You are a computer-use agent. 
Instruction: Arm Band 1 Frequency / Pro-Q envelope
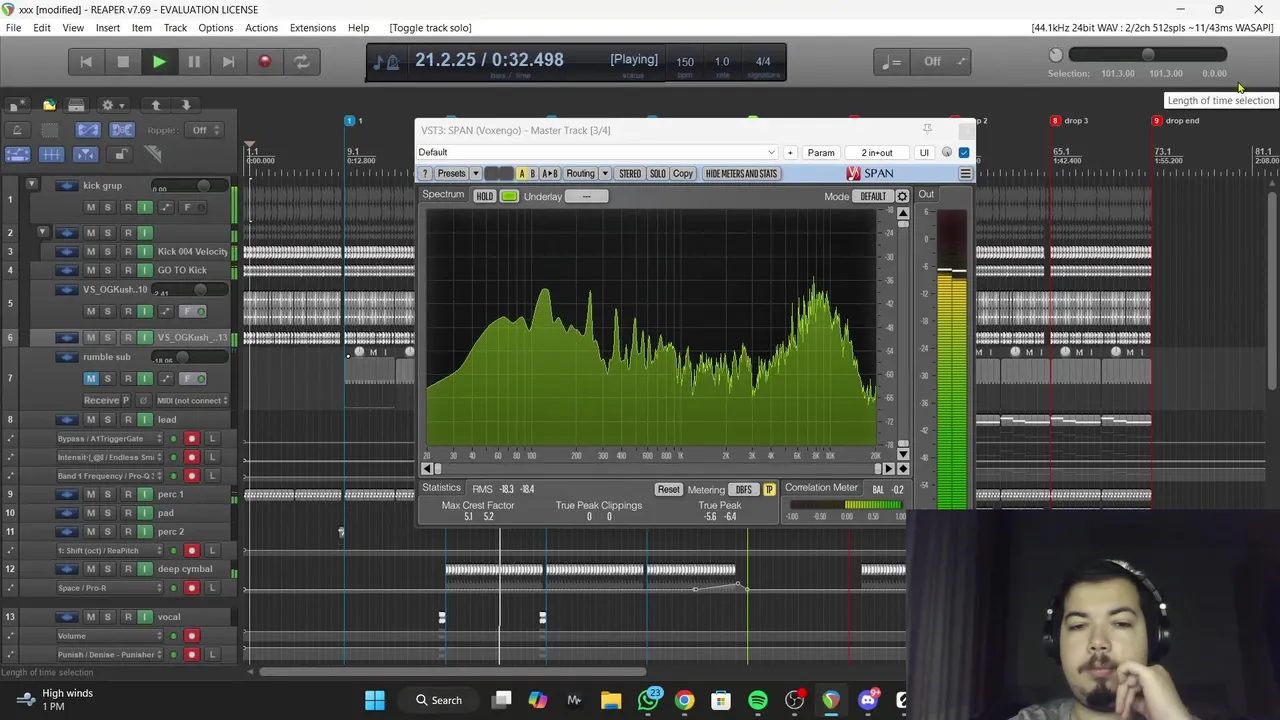point(192,476)
